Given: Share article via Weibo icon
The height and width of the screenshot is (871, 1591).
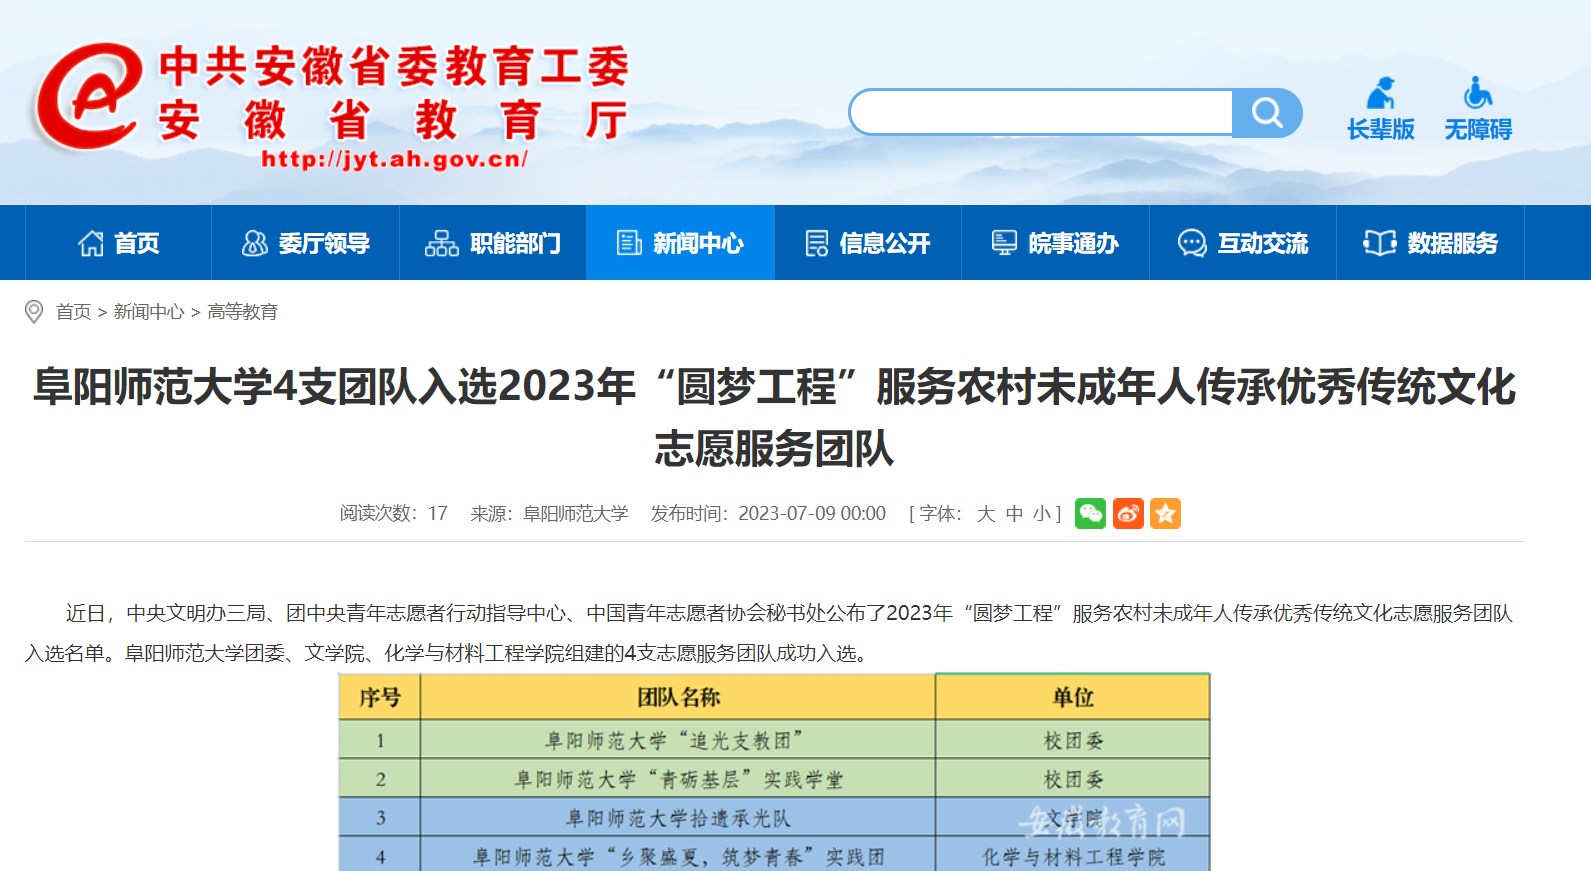Looking at the screenshot, I should click(x=1128, y=513).
